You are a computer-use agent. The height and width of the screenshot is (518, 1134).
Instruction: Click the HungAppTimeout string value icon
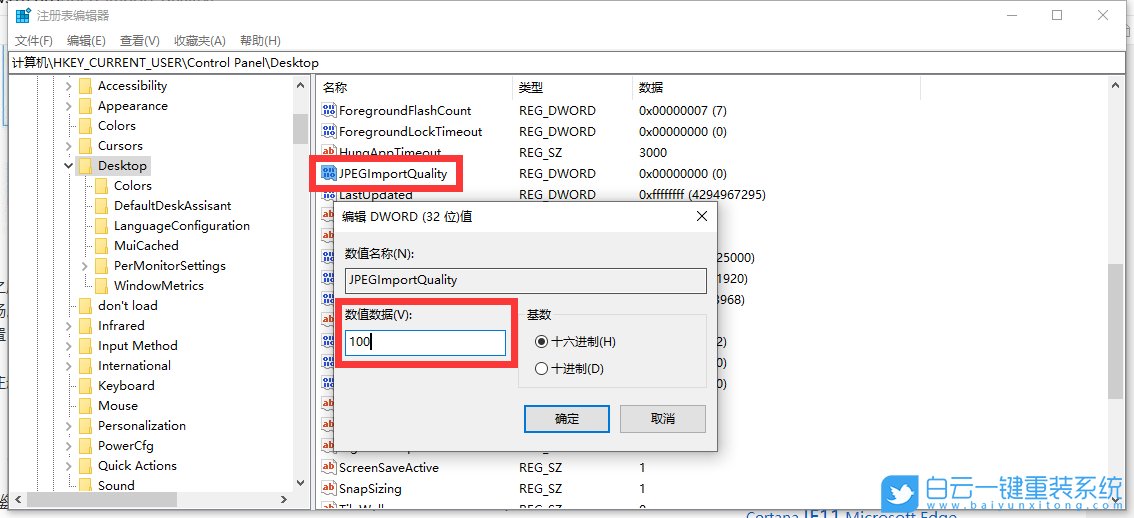(329, 153)
